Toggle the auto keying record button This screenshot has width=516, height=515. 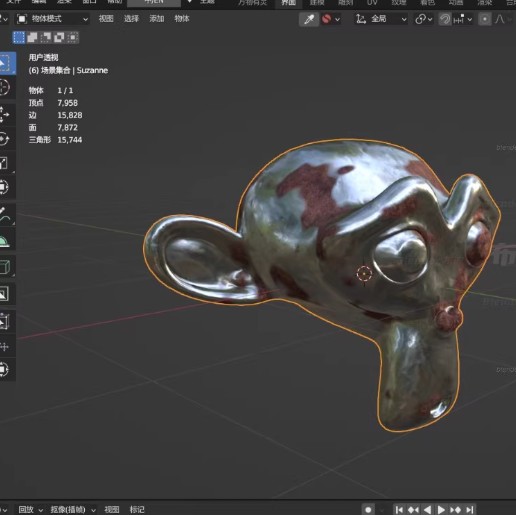(x=368, y=509)
